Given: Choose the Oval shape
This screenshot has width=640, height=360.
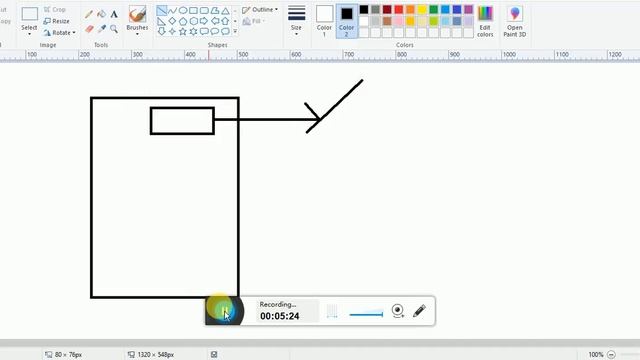Looking at the screenshot, I should [x=183, y=11].
